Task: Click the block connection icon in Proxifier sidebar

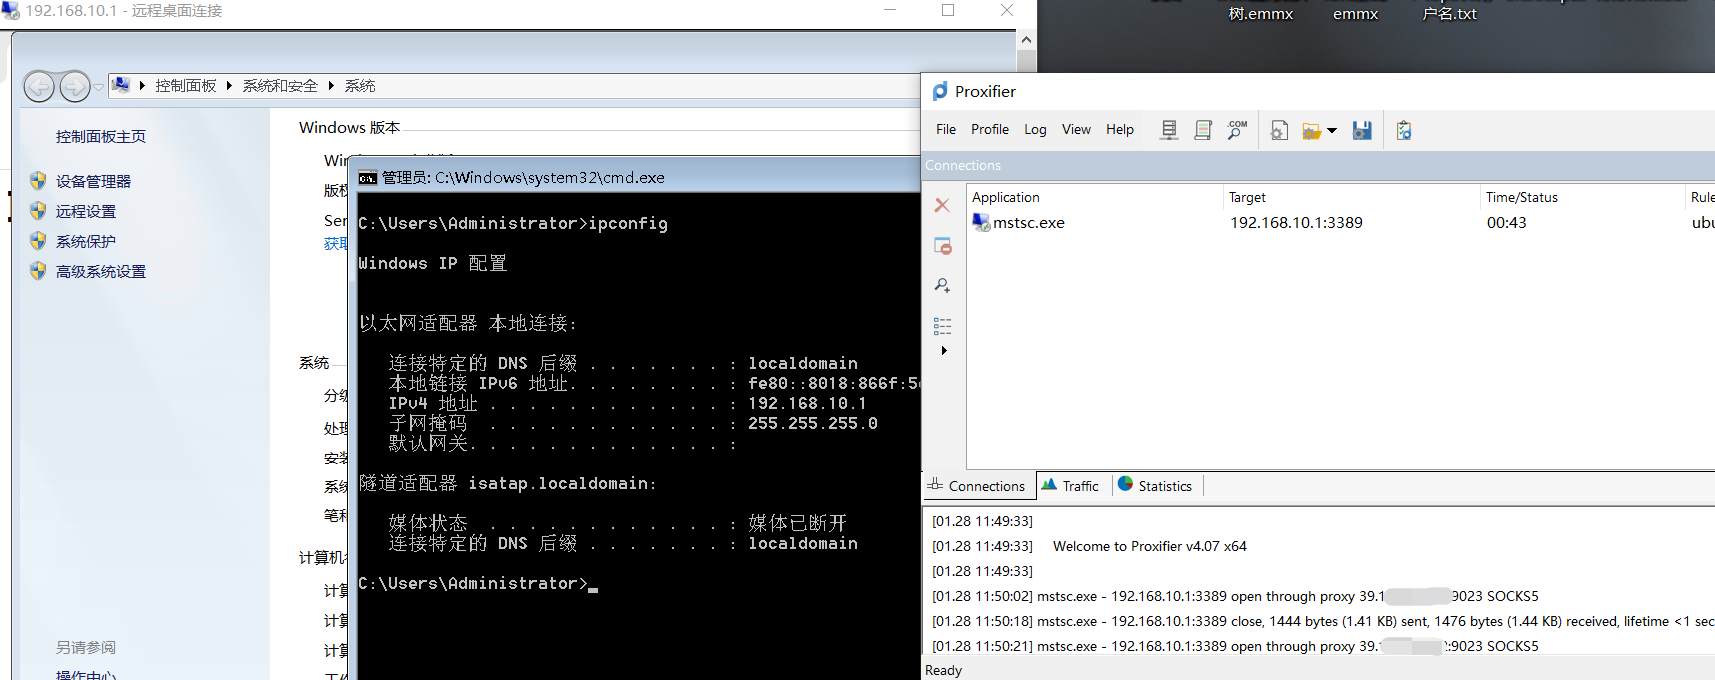Action: point(942,246)
